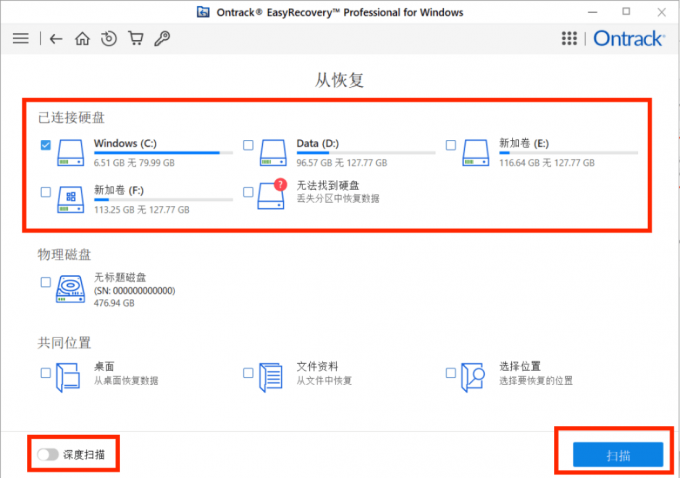Check the 文件资料 checkbox

point(248,373)
